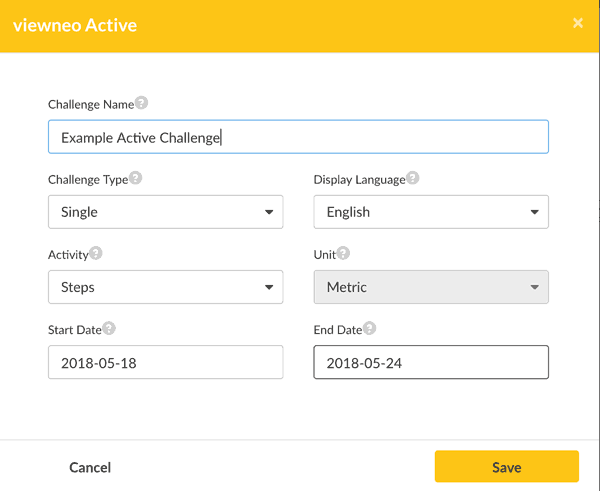Viewport: 600px width, 495px height.
Task: Open the Challenge Type dropdown showing Single
Action: (x=166, y=212)
